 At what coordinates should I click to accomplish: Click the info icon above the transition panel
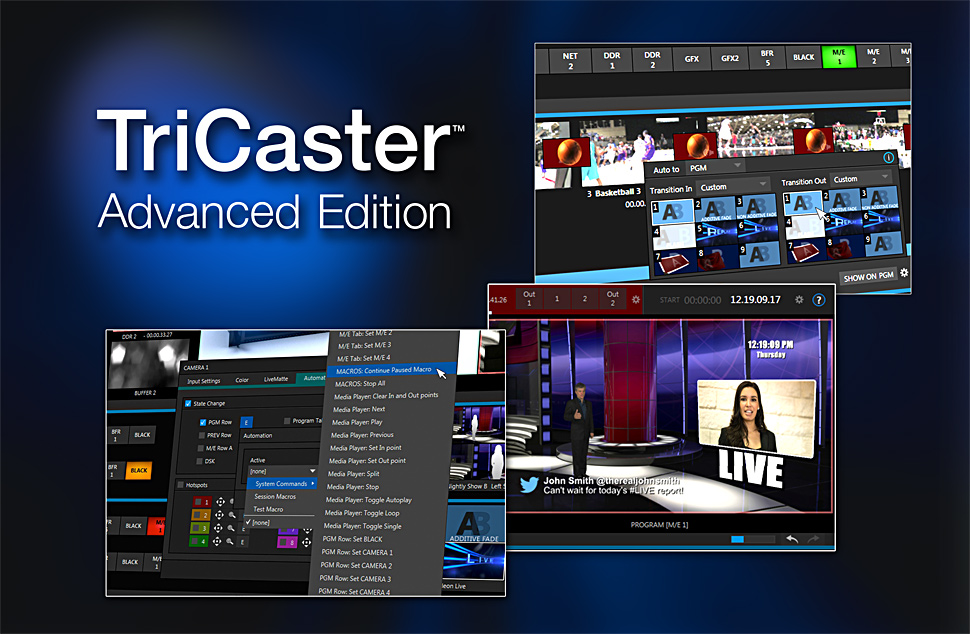pyautogui.click(x=888, y=158)
